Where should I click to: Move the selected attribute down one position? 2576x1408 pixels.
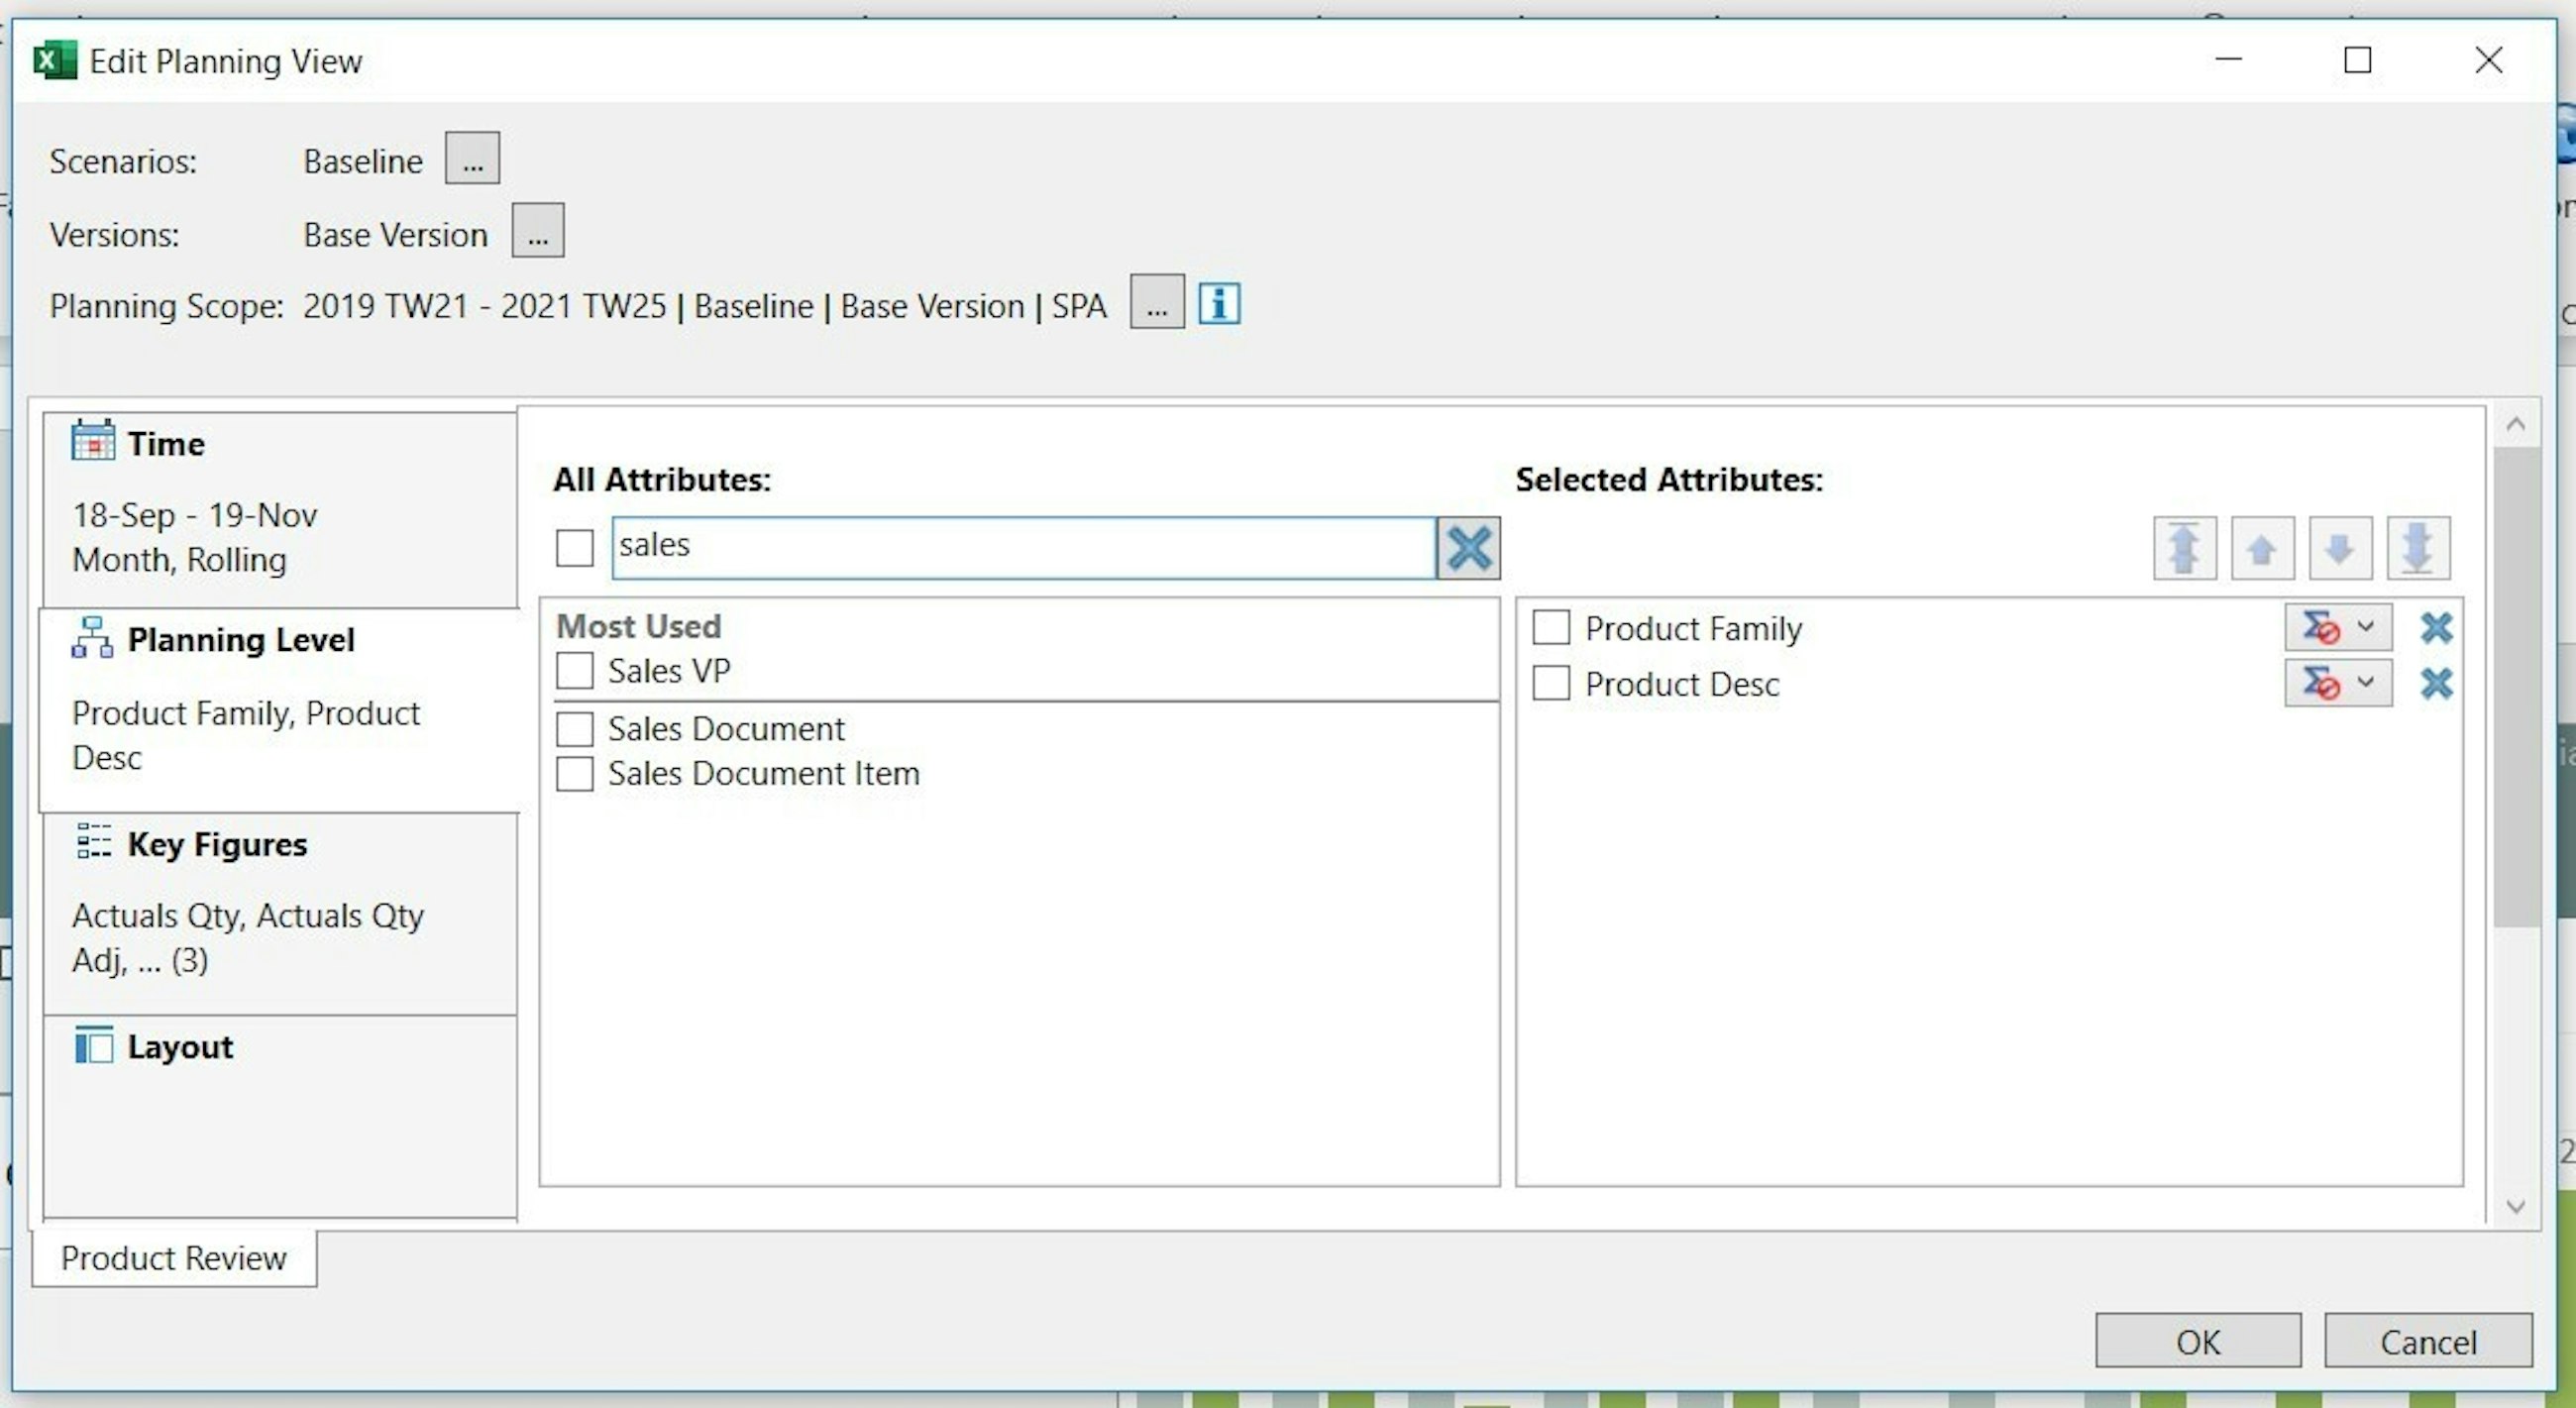(x=2339, y=547)
